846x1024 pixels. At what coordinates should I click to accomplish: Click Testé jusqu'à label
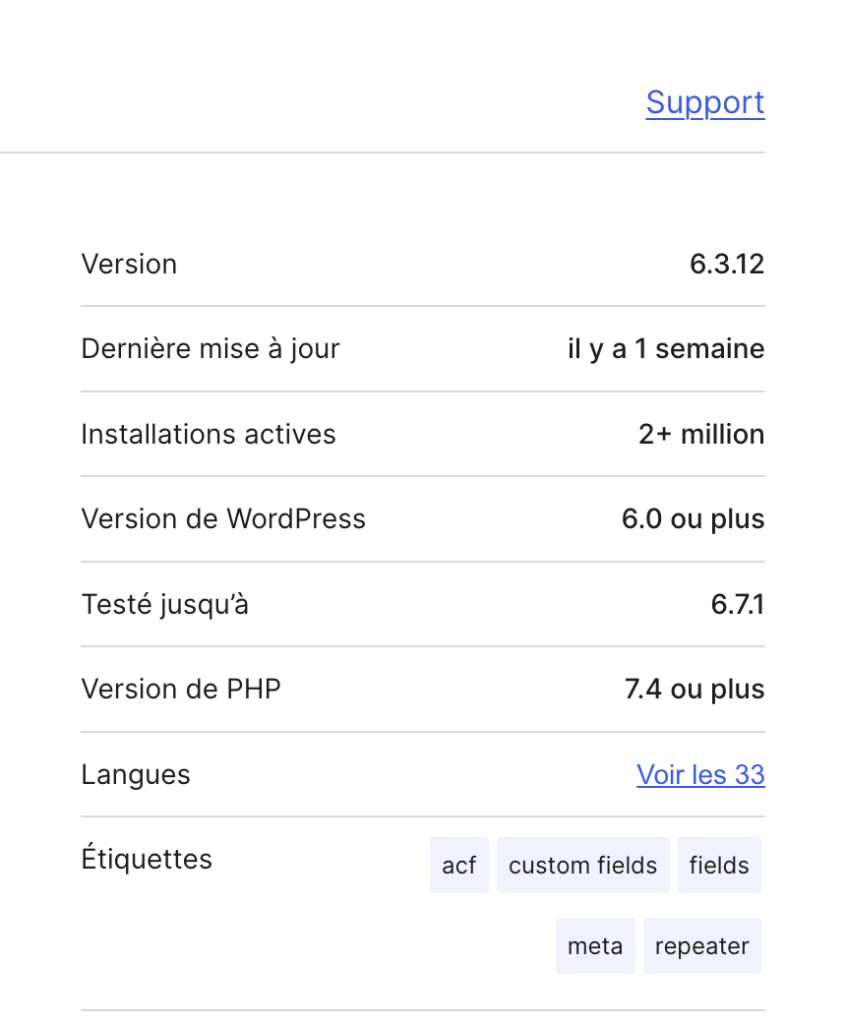[164, 603]
